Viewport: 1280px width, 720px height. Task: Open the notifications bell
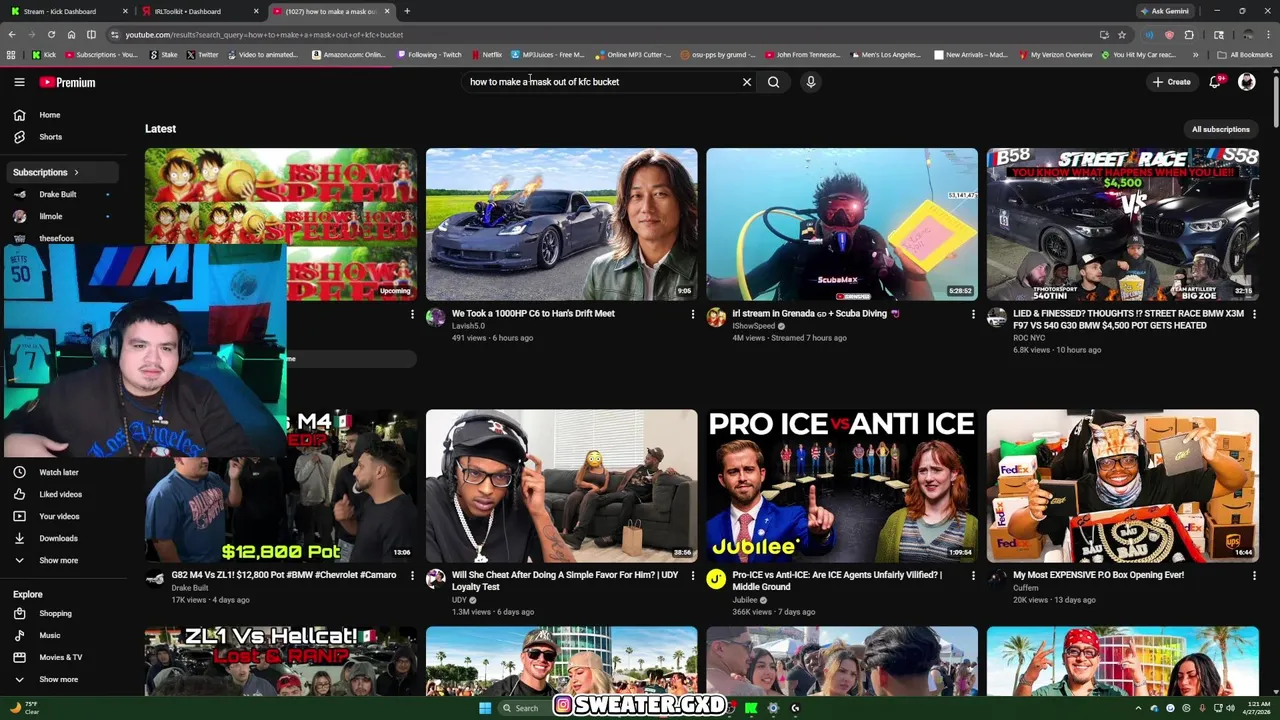click(x=1215, y=82)
